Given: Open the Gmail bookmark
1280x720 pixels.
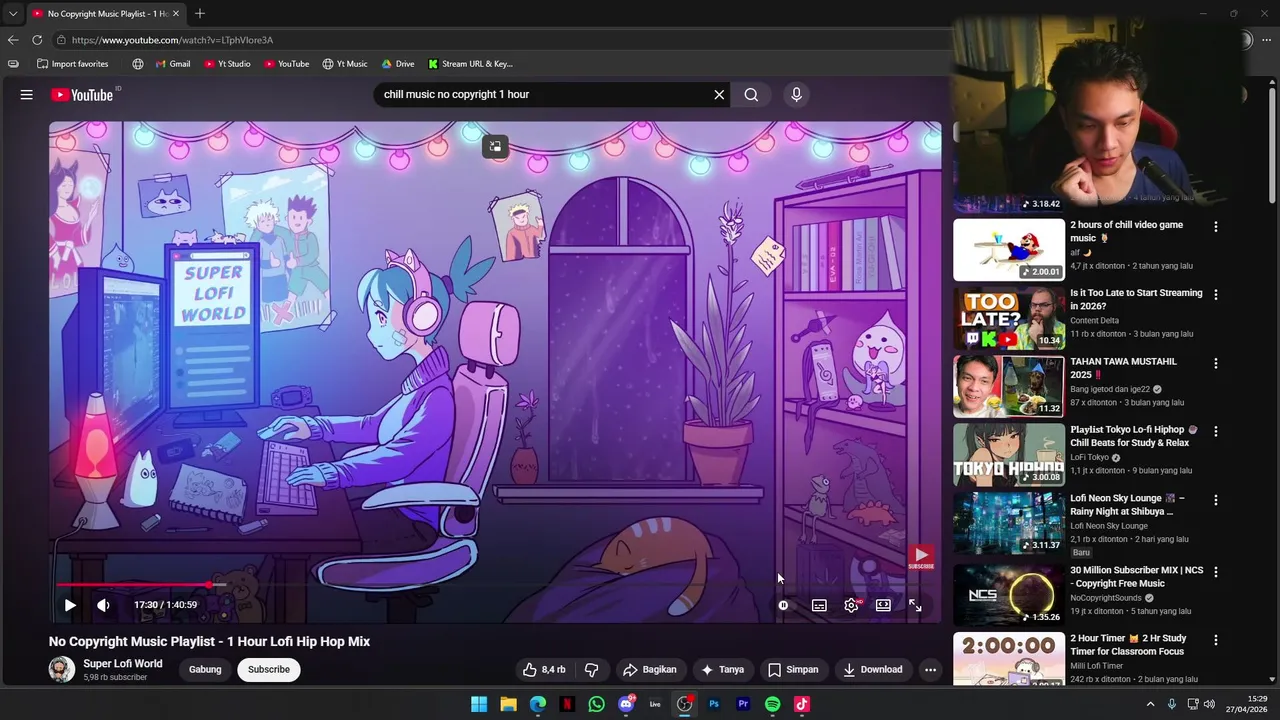Looking at the screenshot, I should (x=171, y=64).
